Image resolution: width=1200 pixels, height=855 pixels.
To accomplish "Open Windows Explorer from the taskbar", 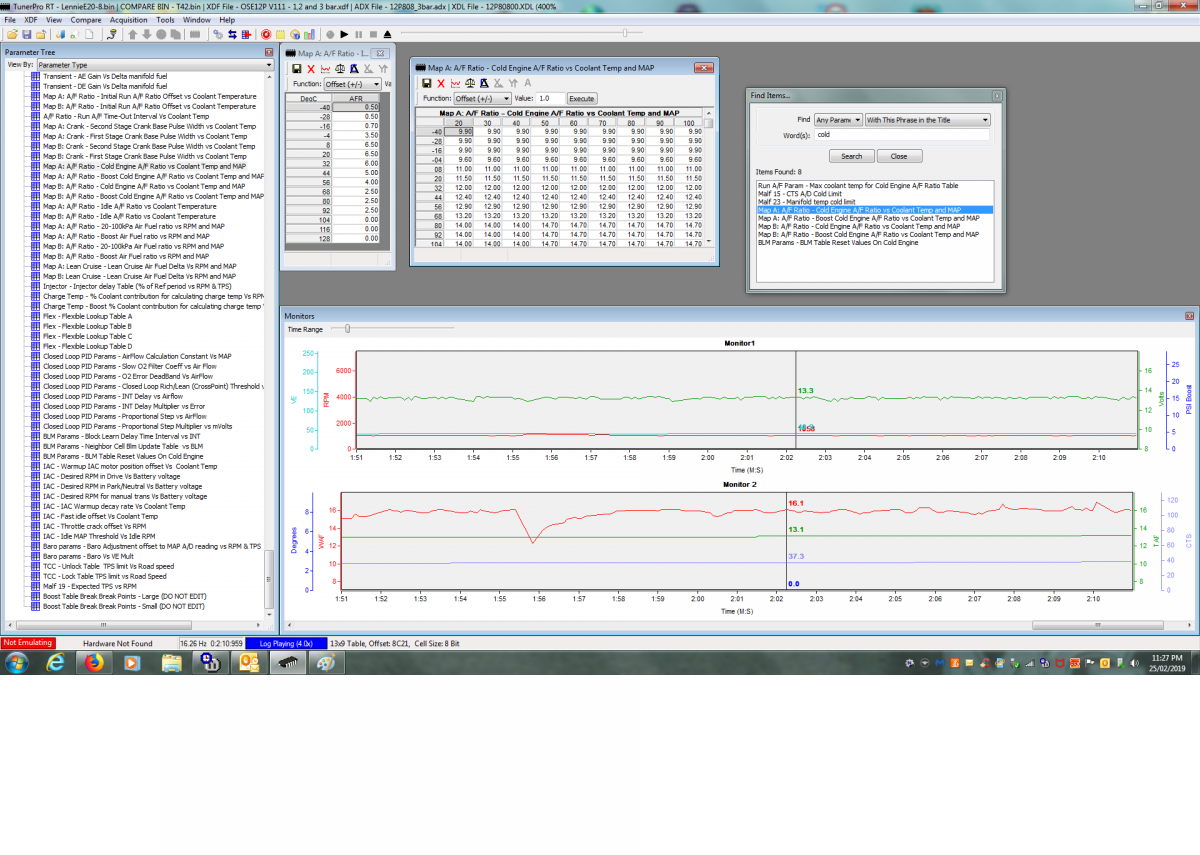I will (x=171, y=662).
